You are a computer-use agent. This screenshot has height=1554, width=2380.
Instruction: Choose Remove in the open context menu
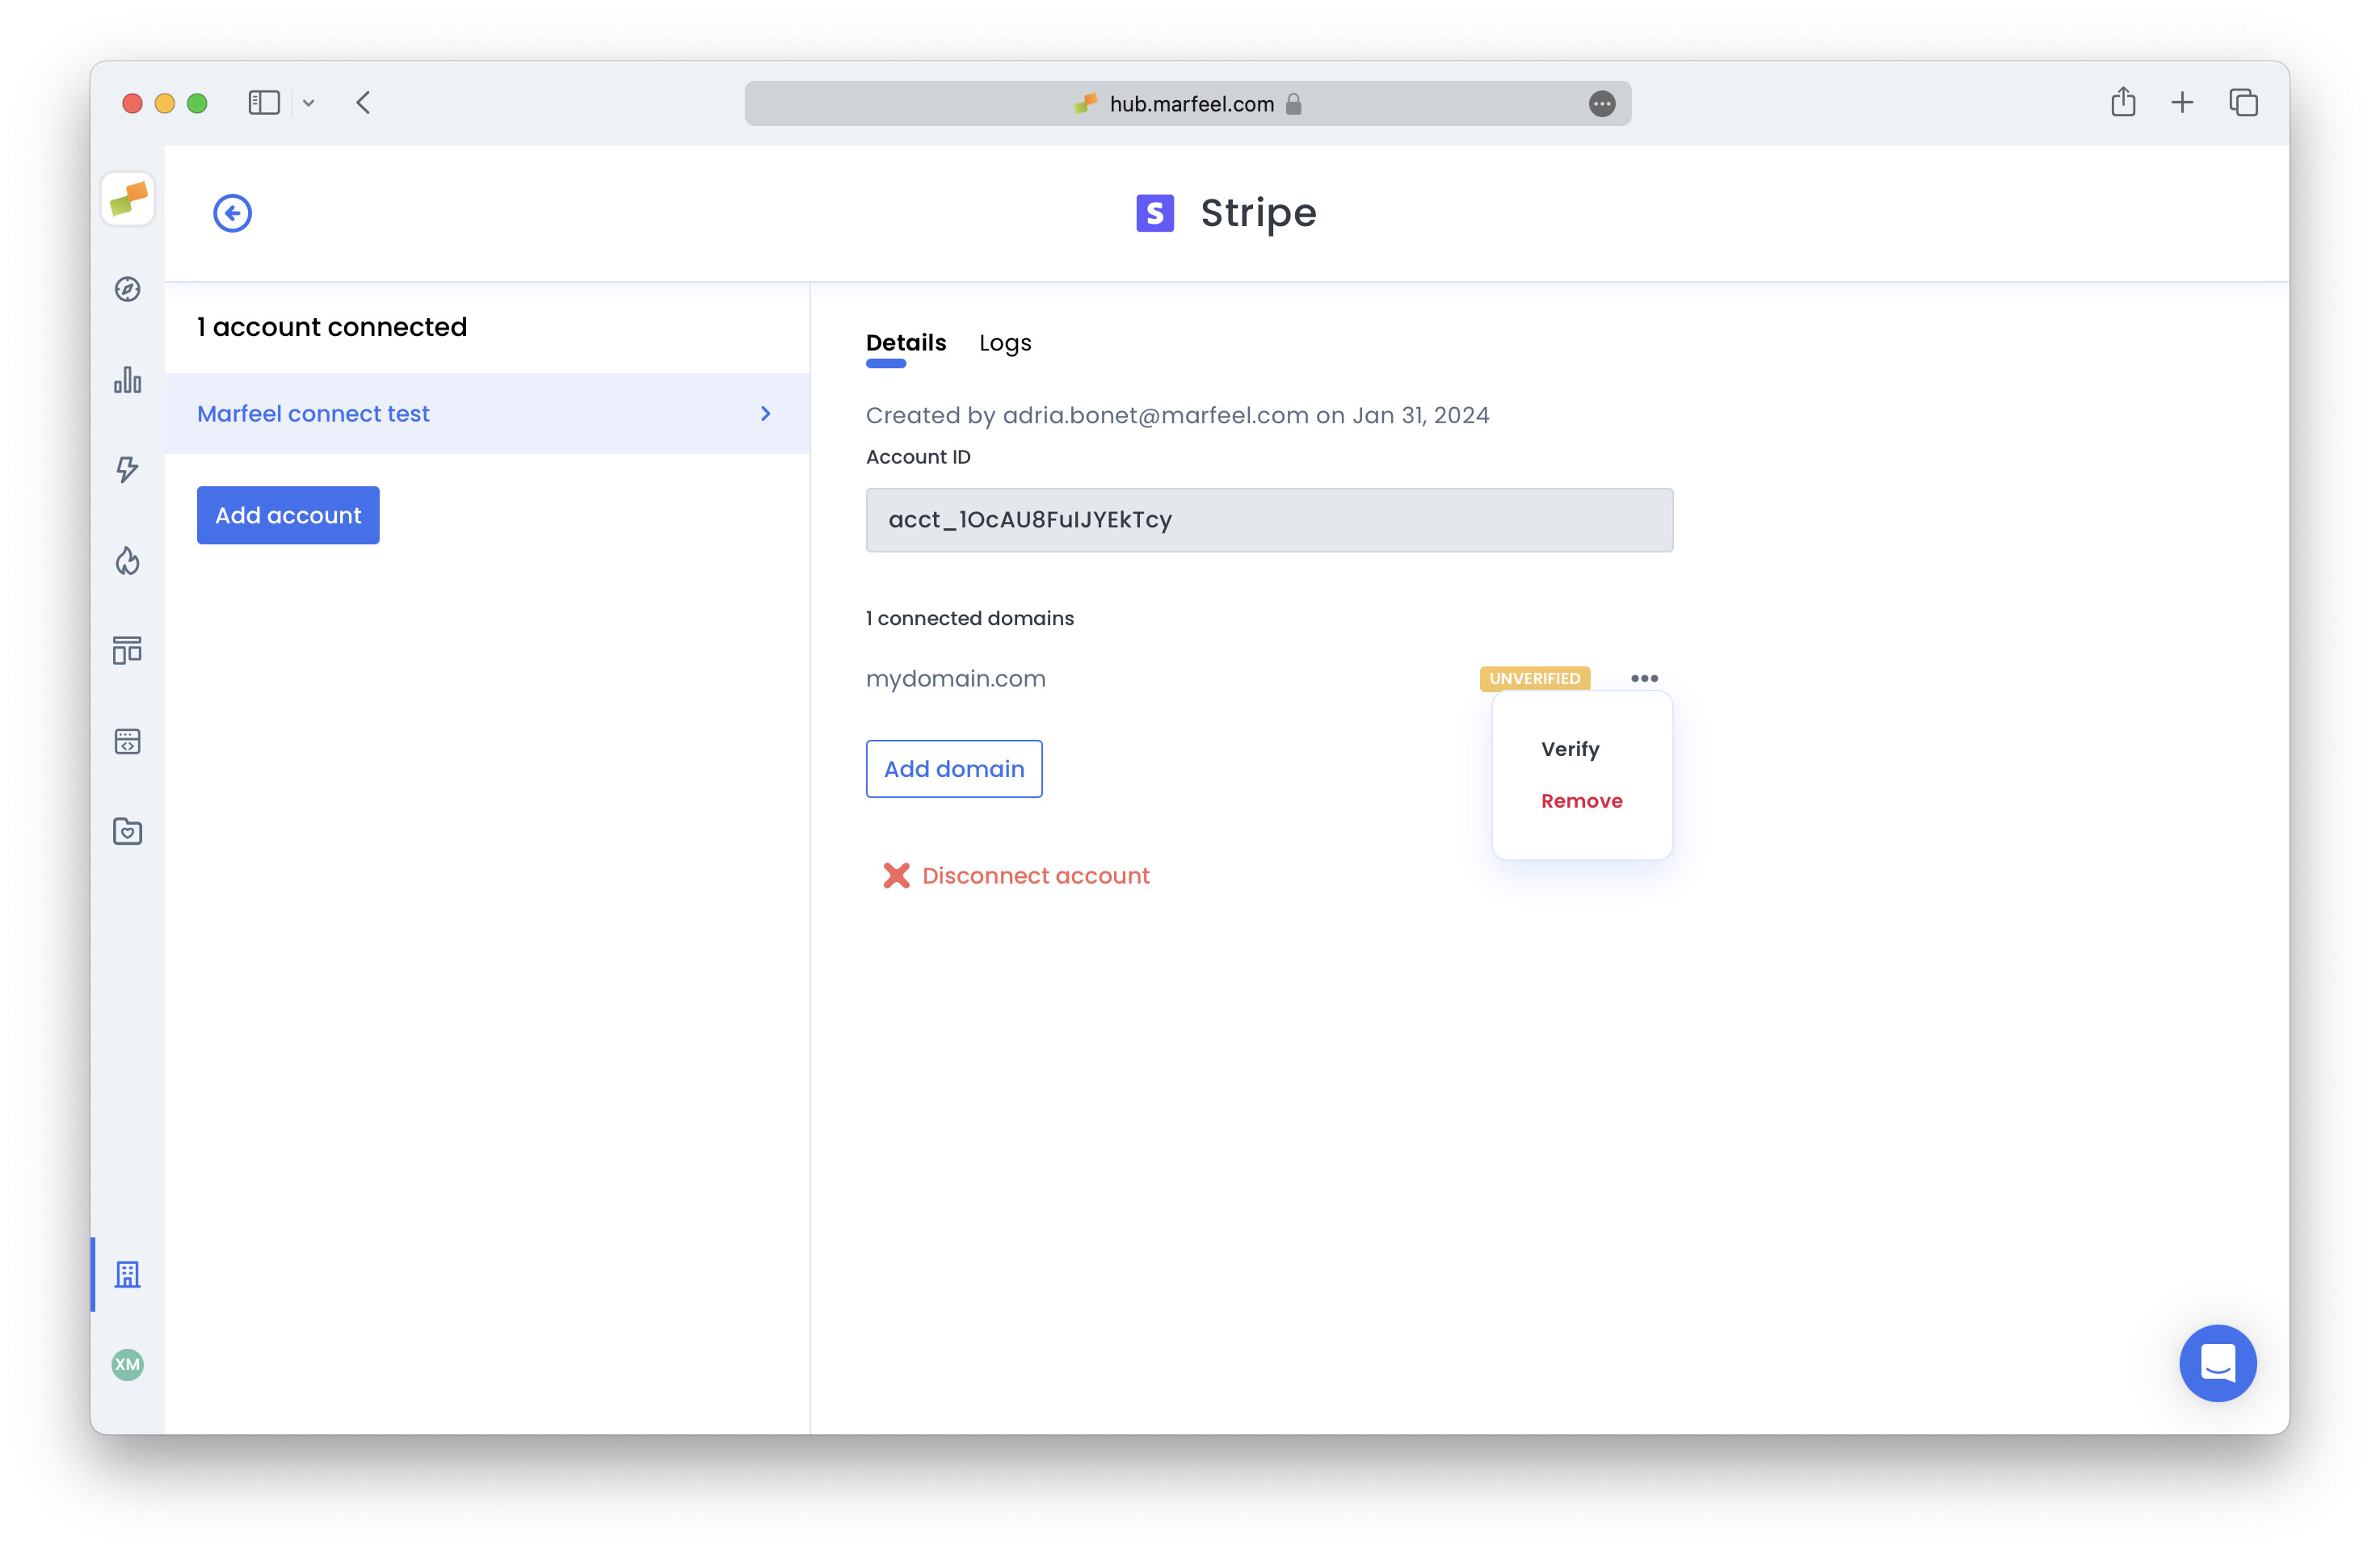[1581, 800]
